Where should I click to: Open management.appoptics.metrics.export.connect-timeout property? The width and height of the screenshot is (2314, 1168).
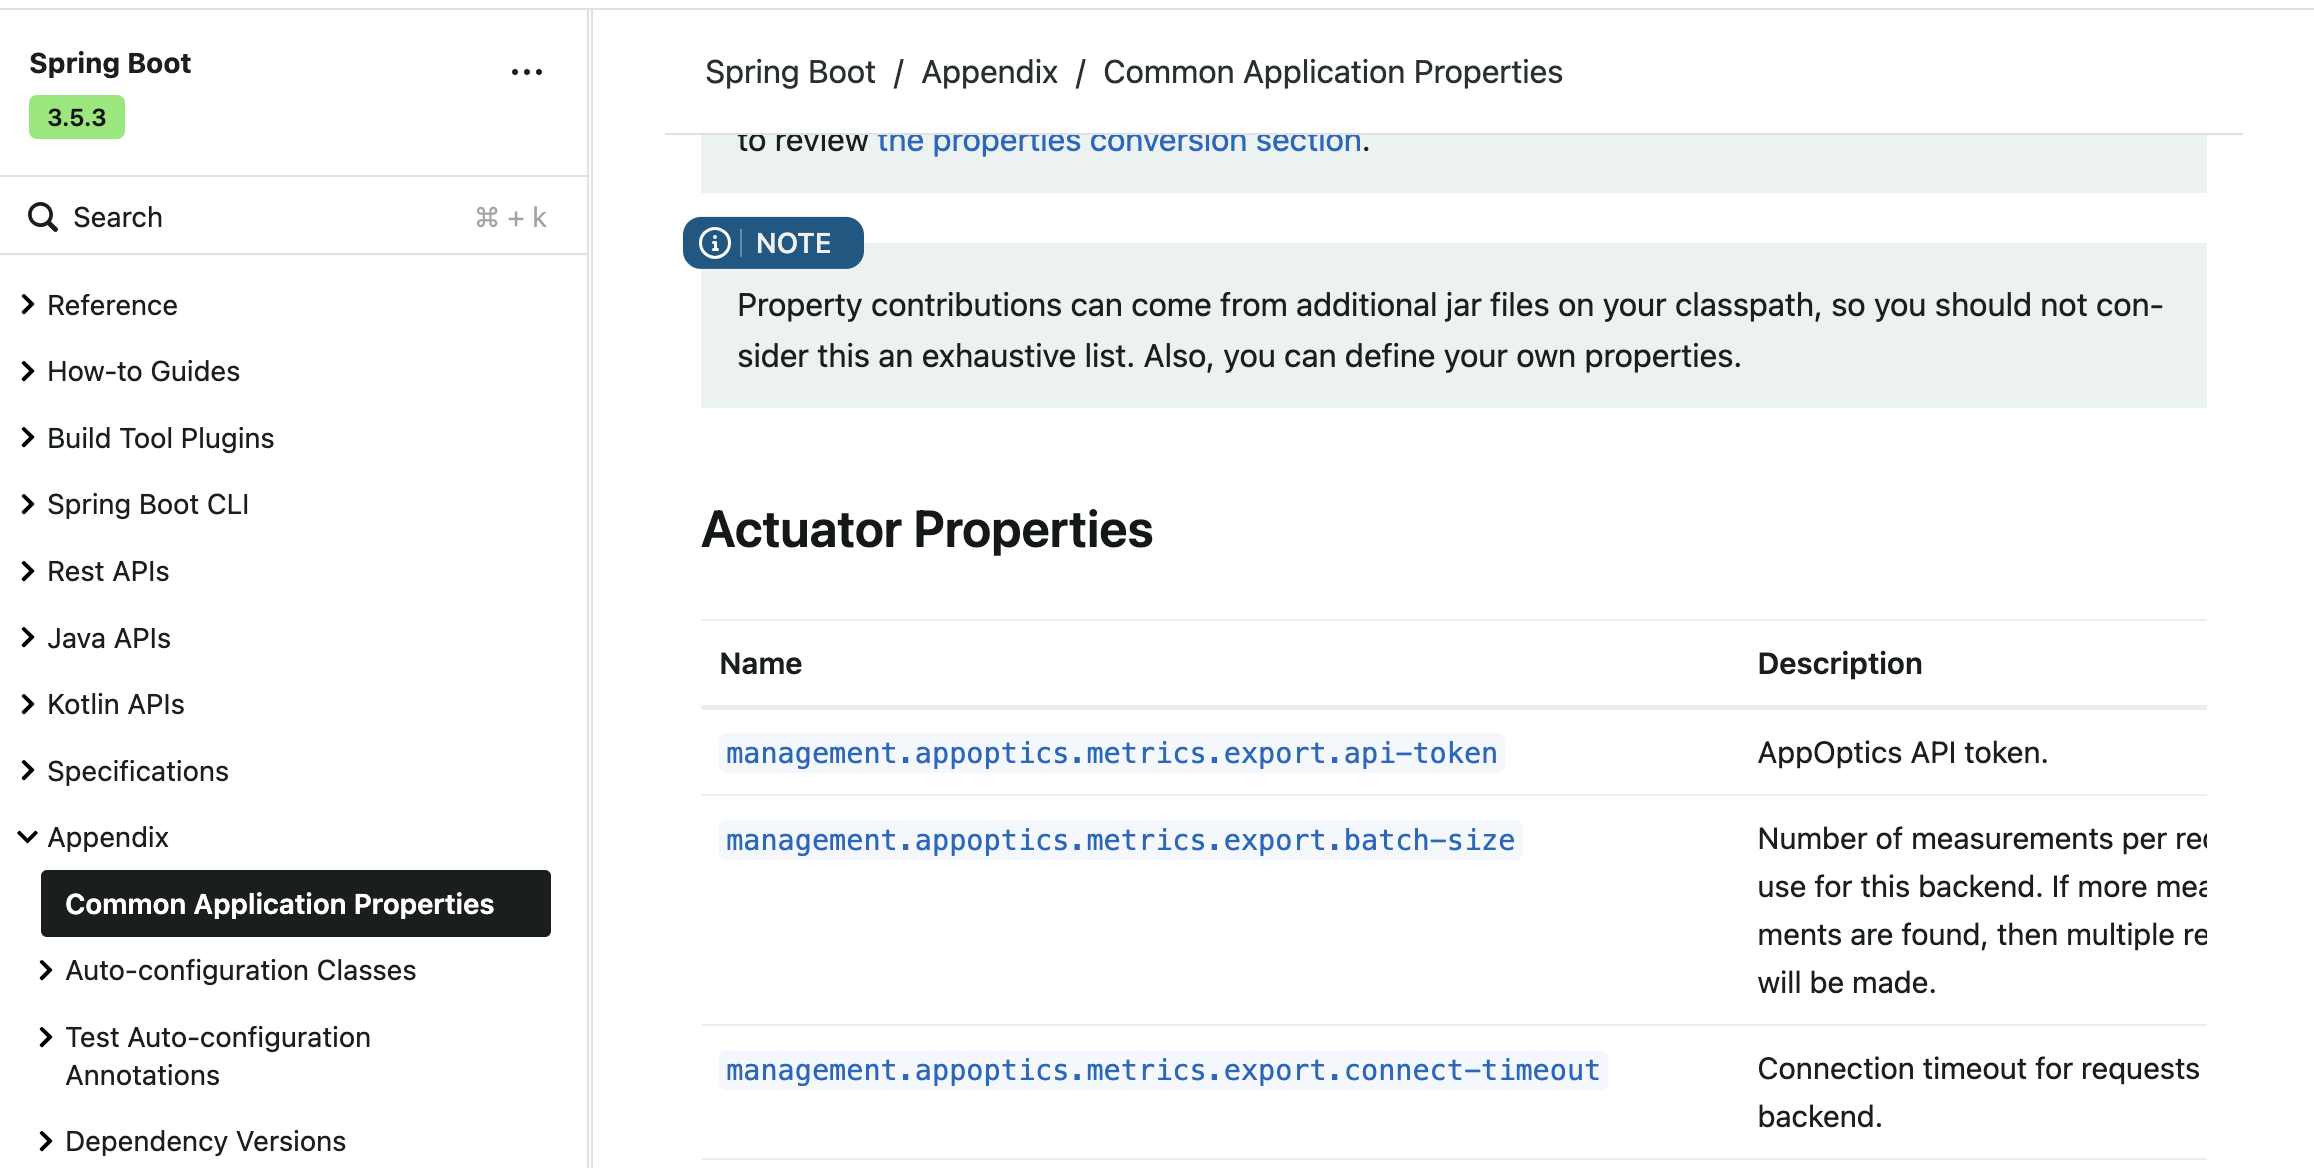1162,1069
